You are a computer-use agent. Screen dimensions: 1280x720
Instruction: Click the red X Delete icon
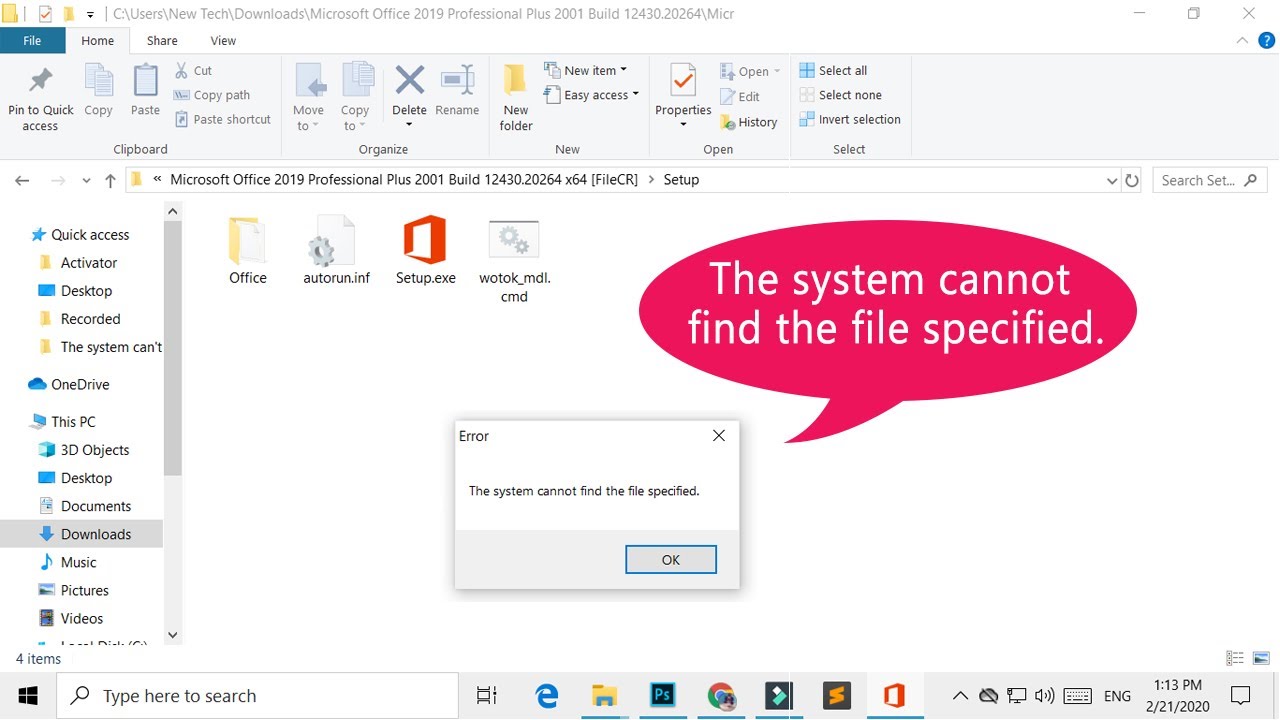[409, 80]
